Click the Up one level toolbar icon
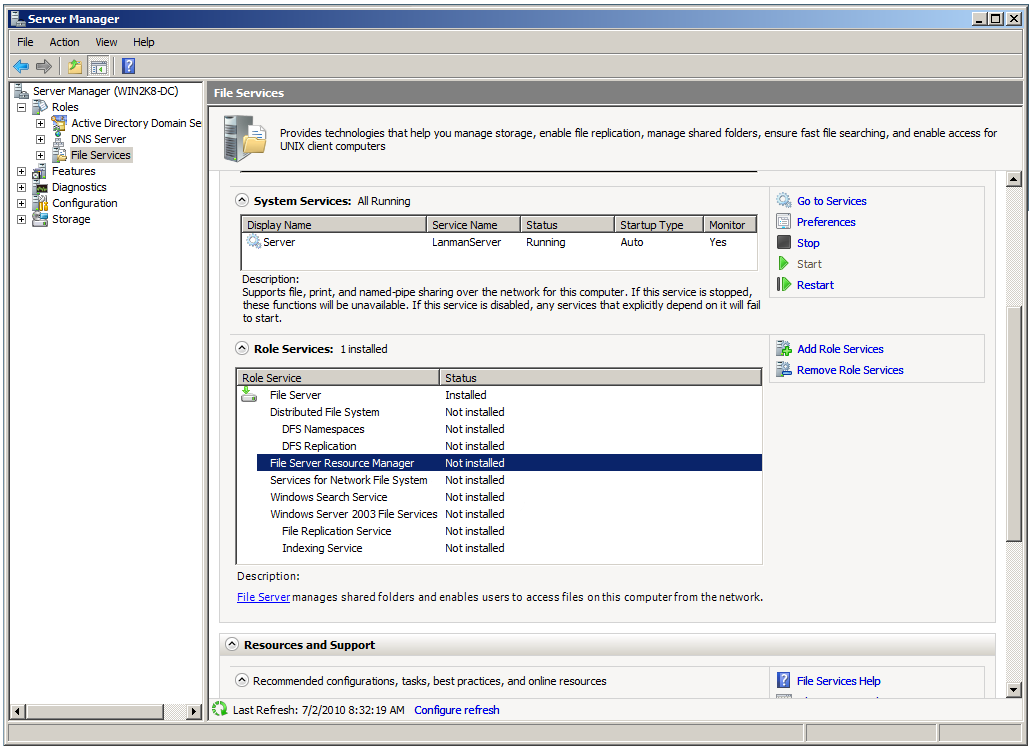 (x=75, y=66)
